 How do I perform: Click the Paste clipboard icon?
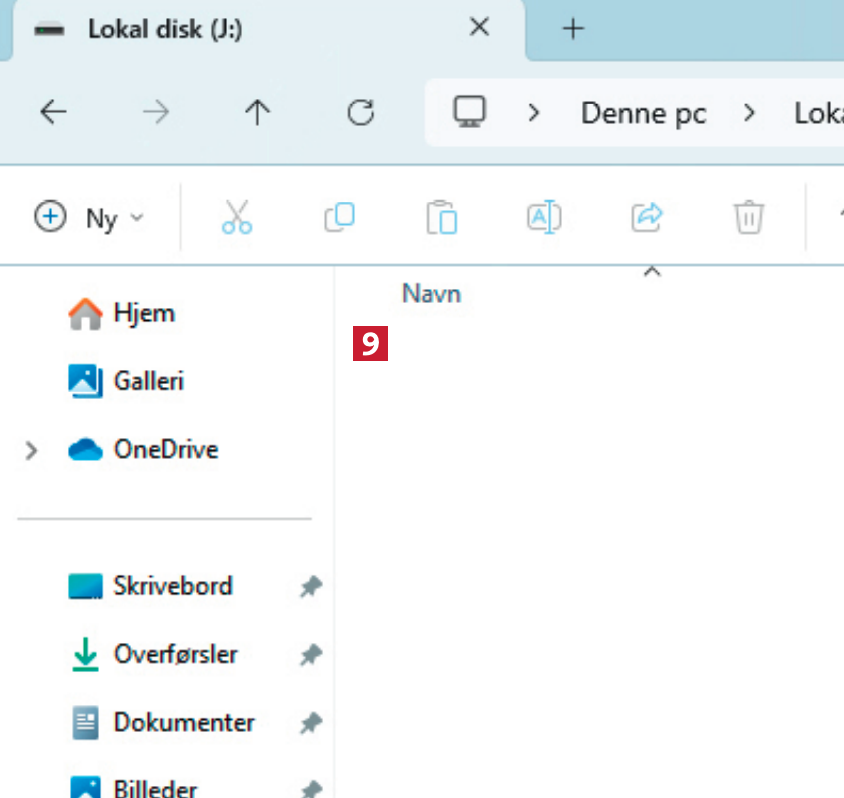pyautogui.click(x=441, y=217)
